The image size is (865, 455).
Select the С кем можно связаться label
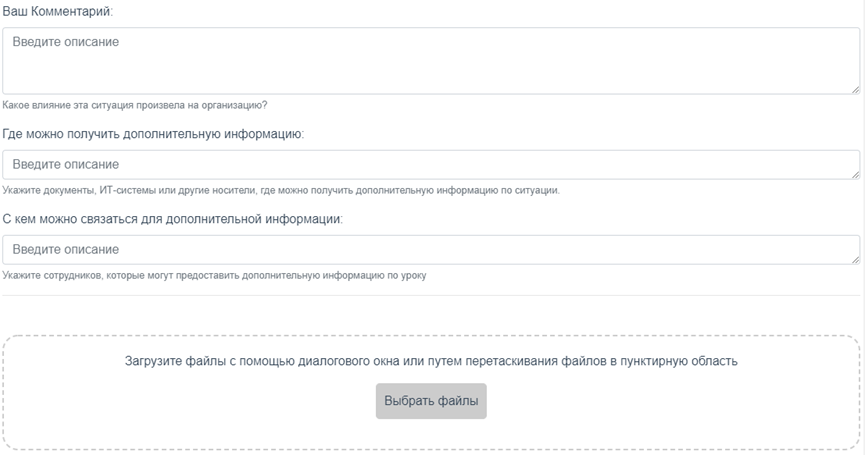pyautogui.click(x=173, y=219)
